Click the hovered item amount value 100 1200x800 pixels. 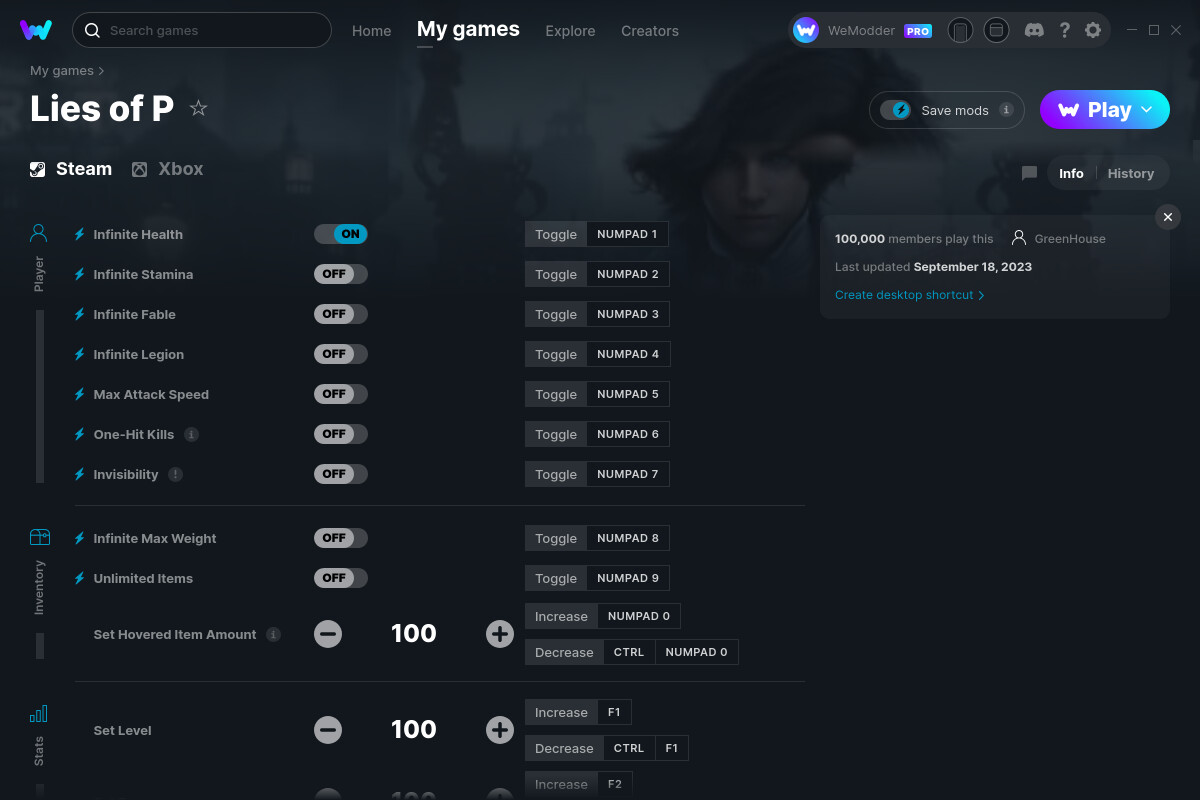click(414, 633)
